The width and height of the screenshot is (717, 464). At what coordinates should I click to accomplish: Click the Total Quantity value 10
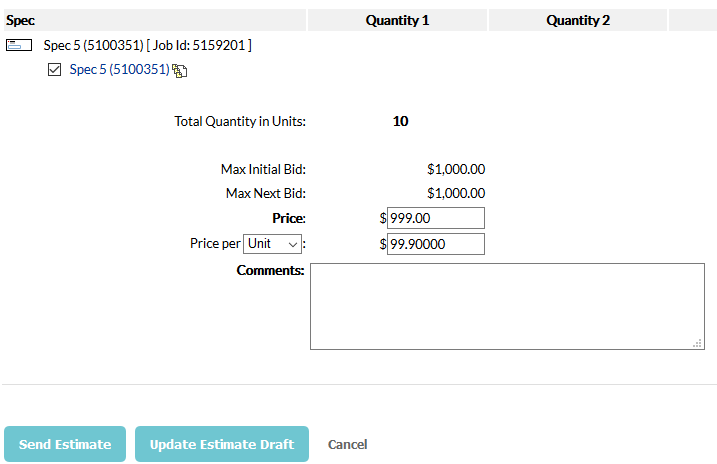point(401,121)
